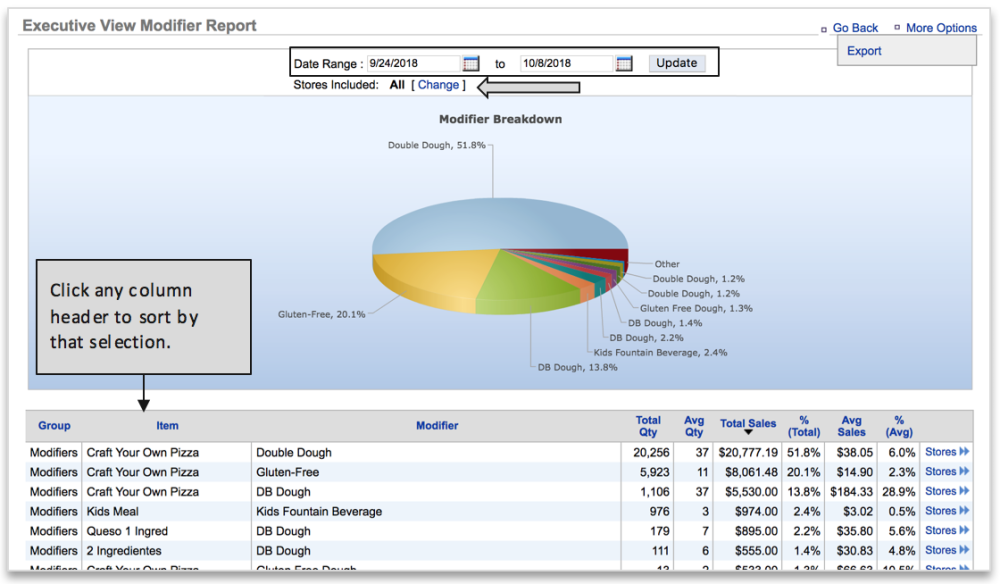Open the calendar picker for the start date
The height and width of the screenshot is (584, 1000).
click(x=470, y=62)
